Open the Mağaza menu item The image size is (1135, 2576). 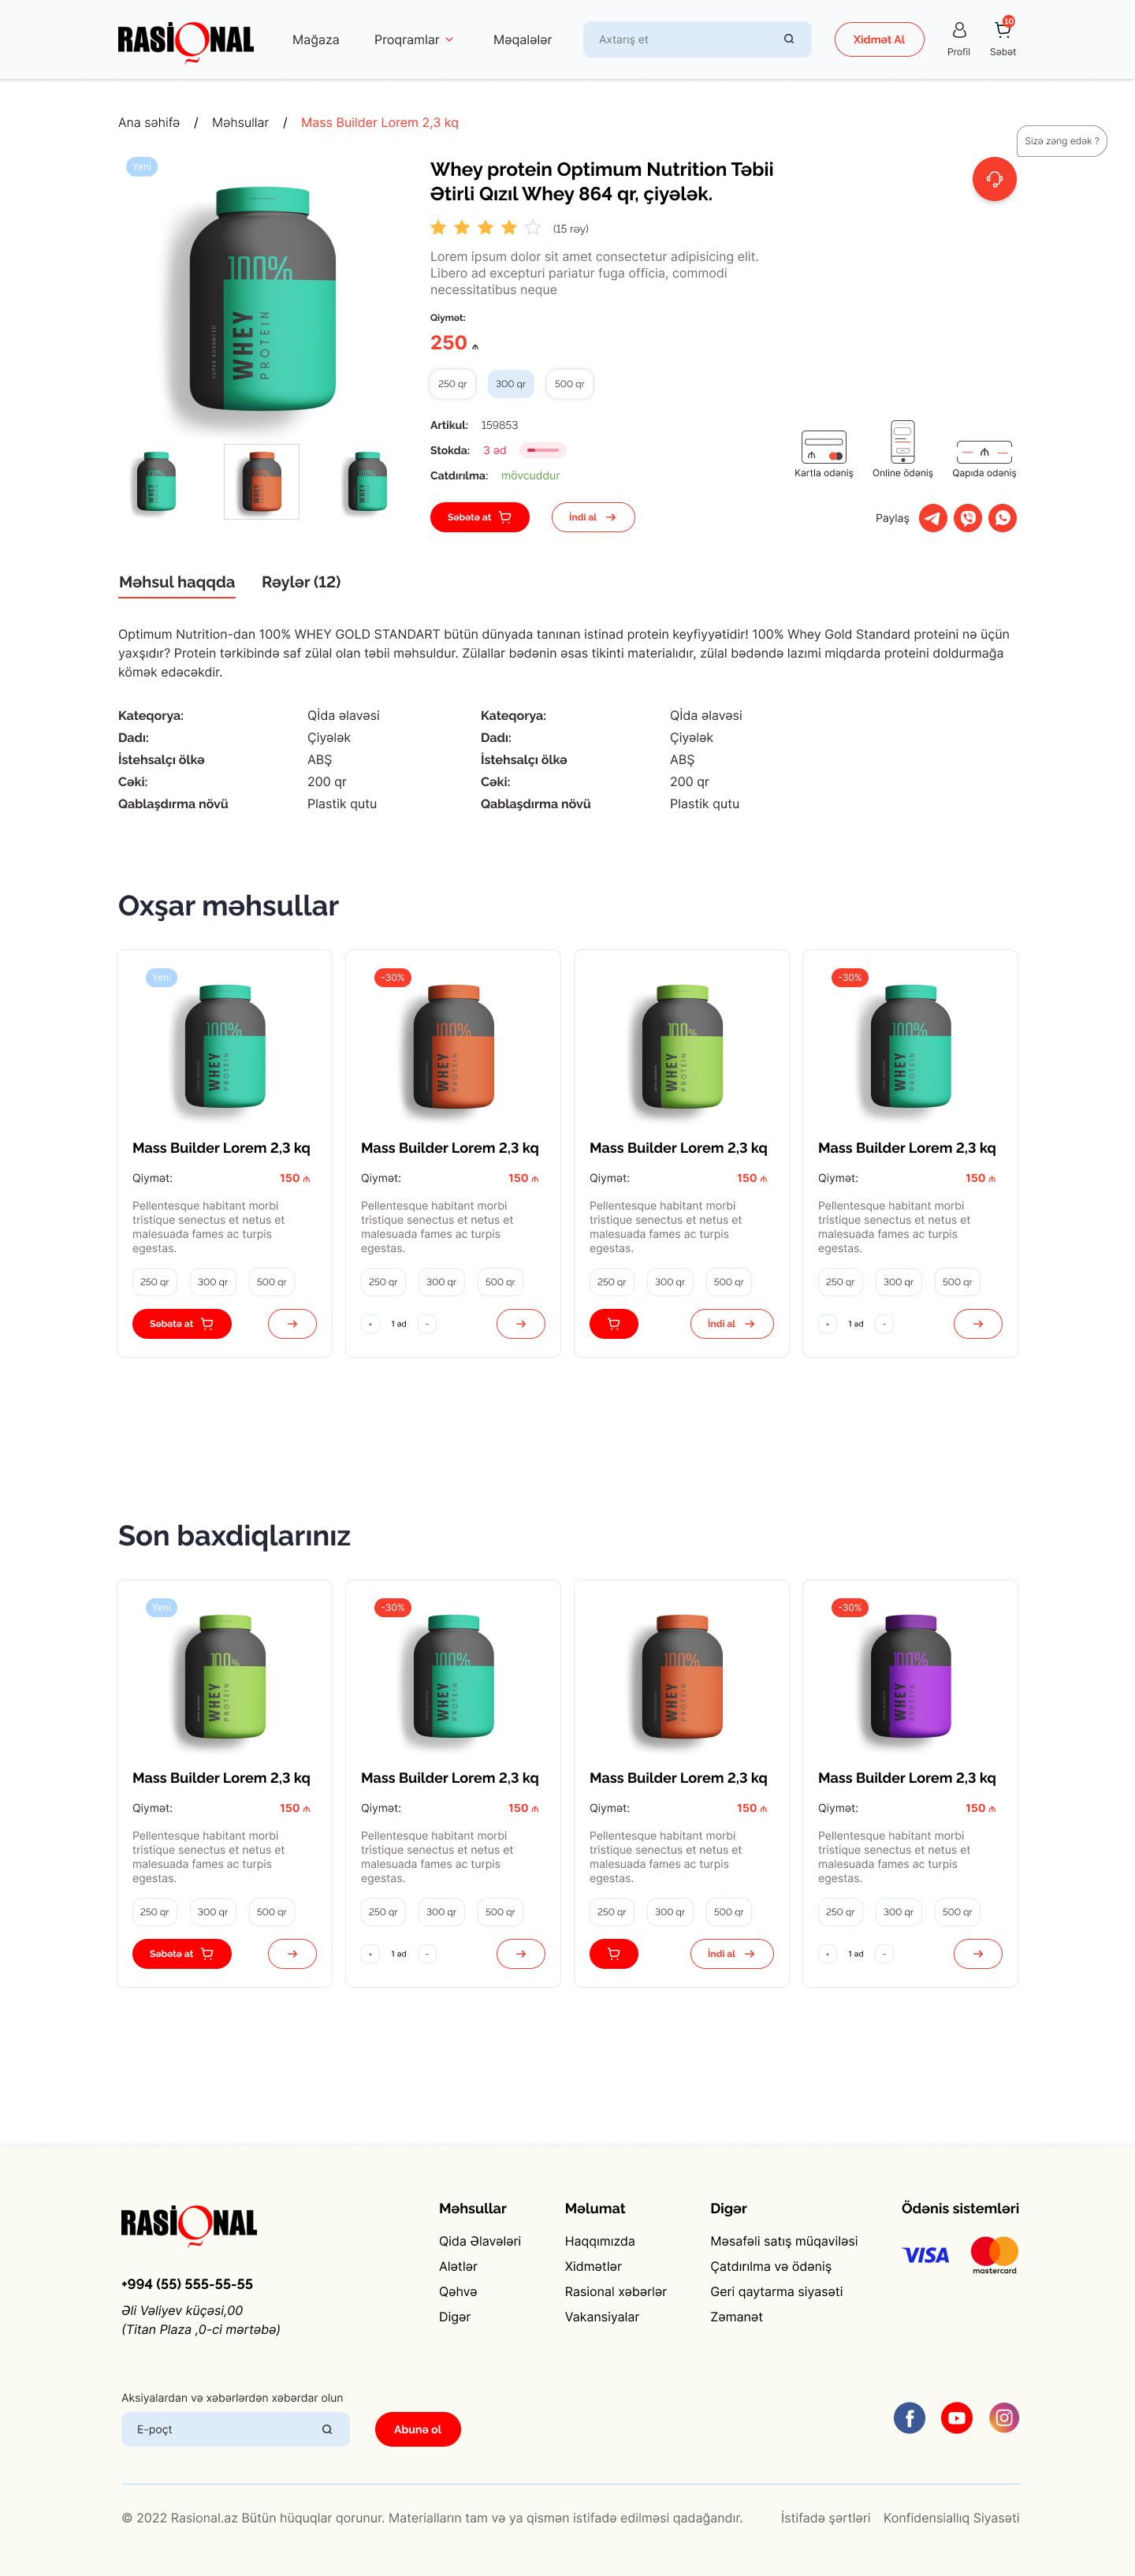[x=315, y=39]
